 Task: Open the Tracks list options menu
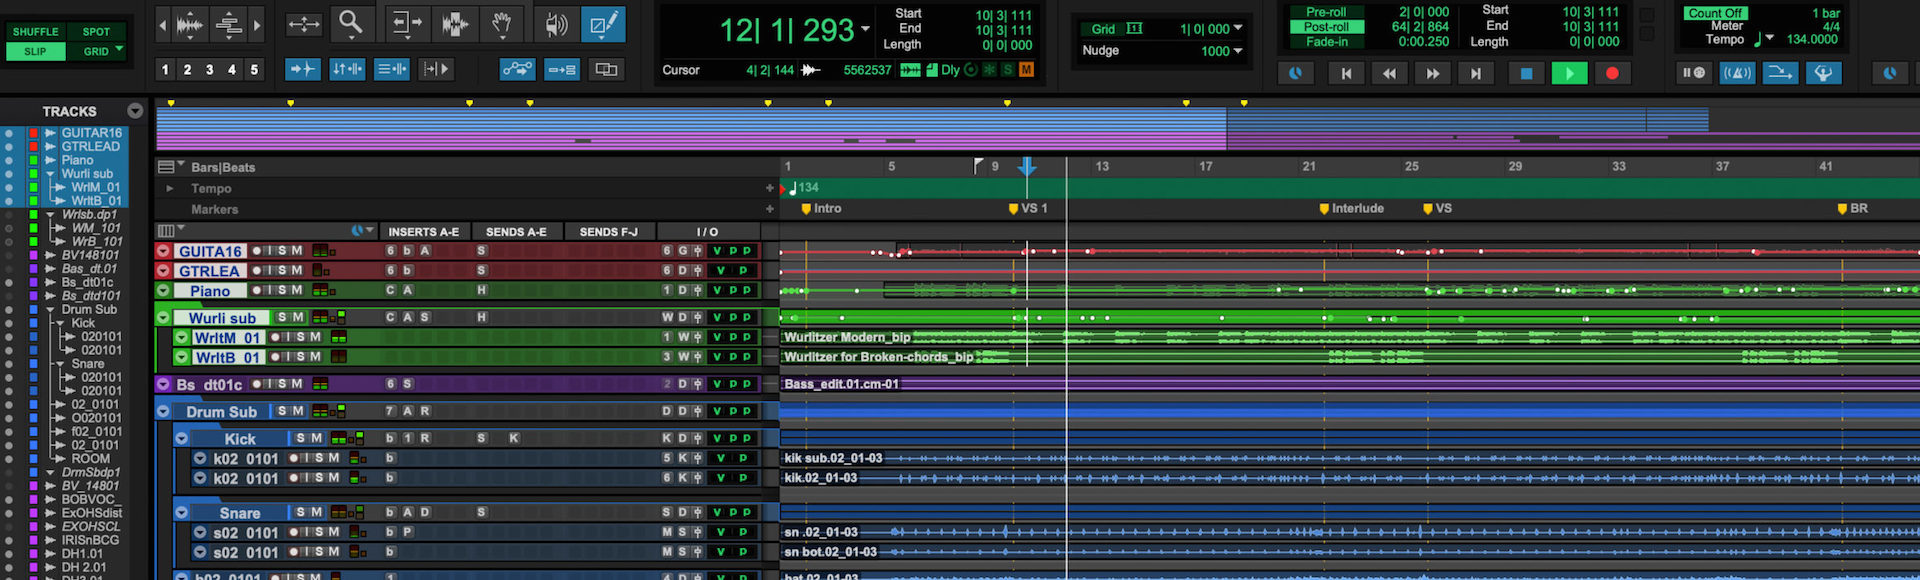click(135, 111)
